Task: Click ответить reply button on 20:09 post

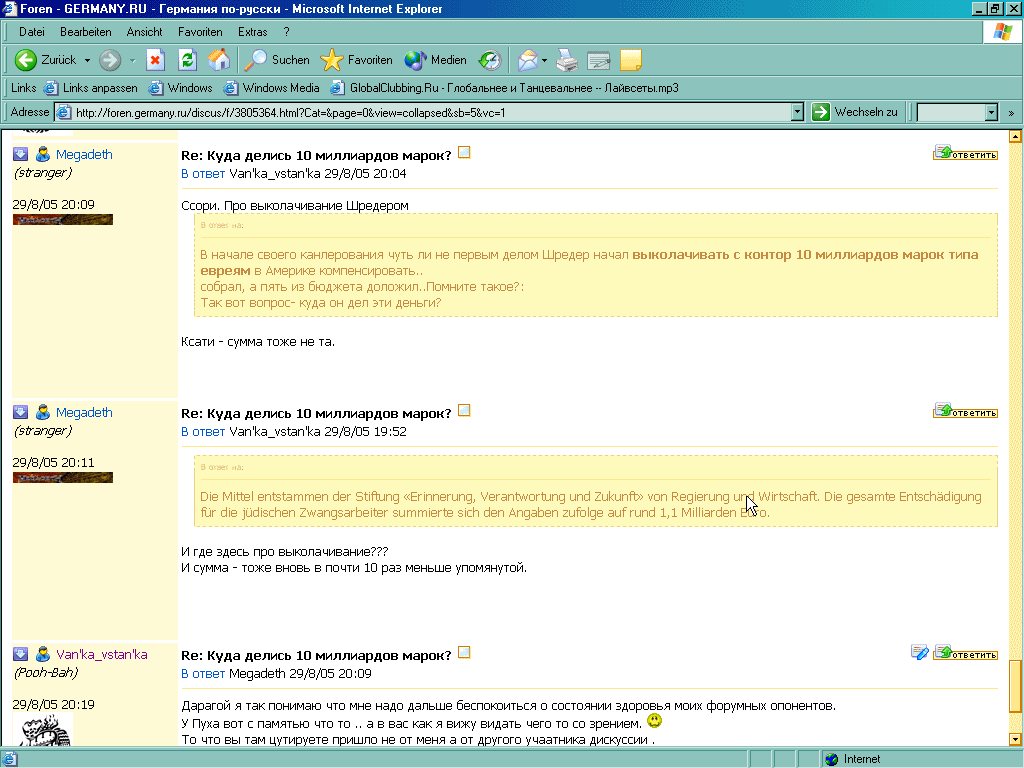Action: coord(965,153)
